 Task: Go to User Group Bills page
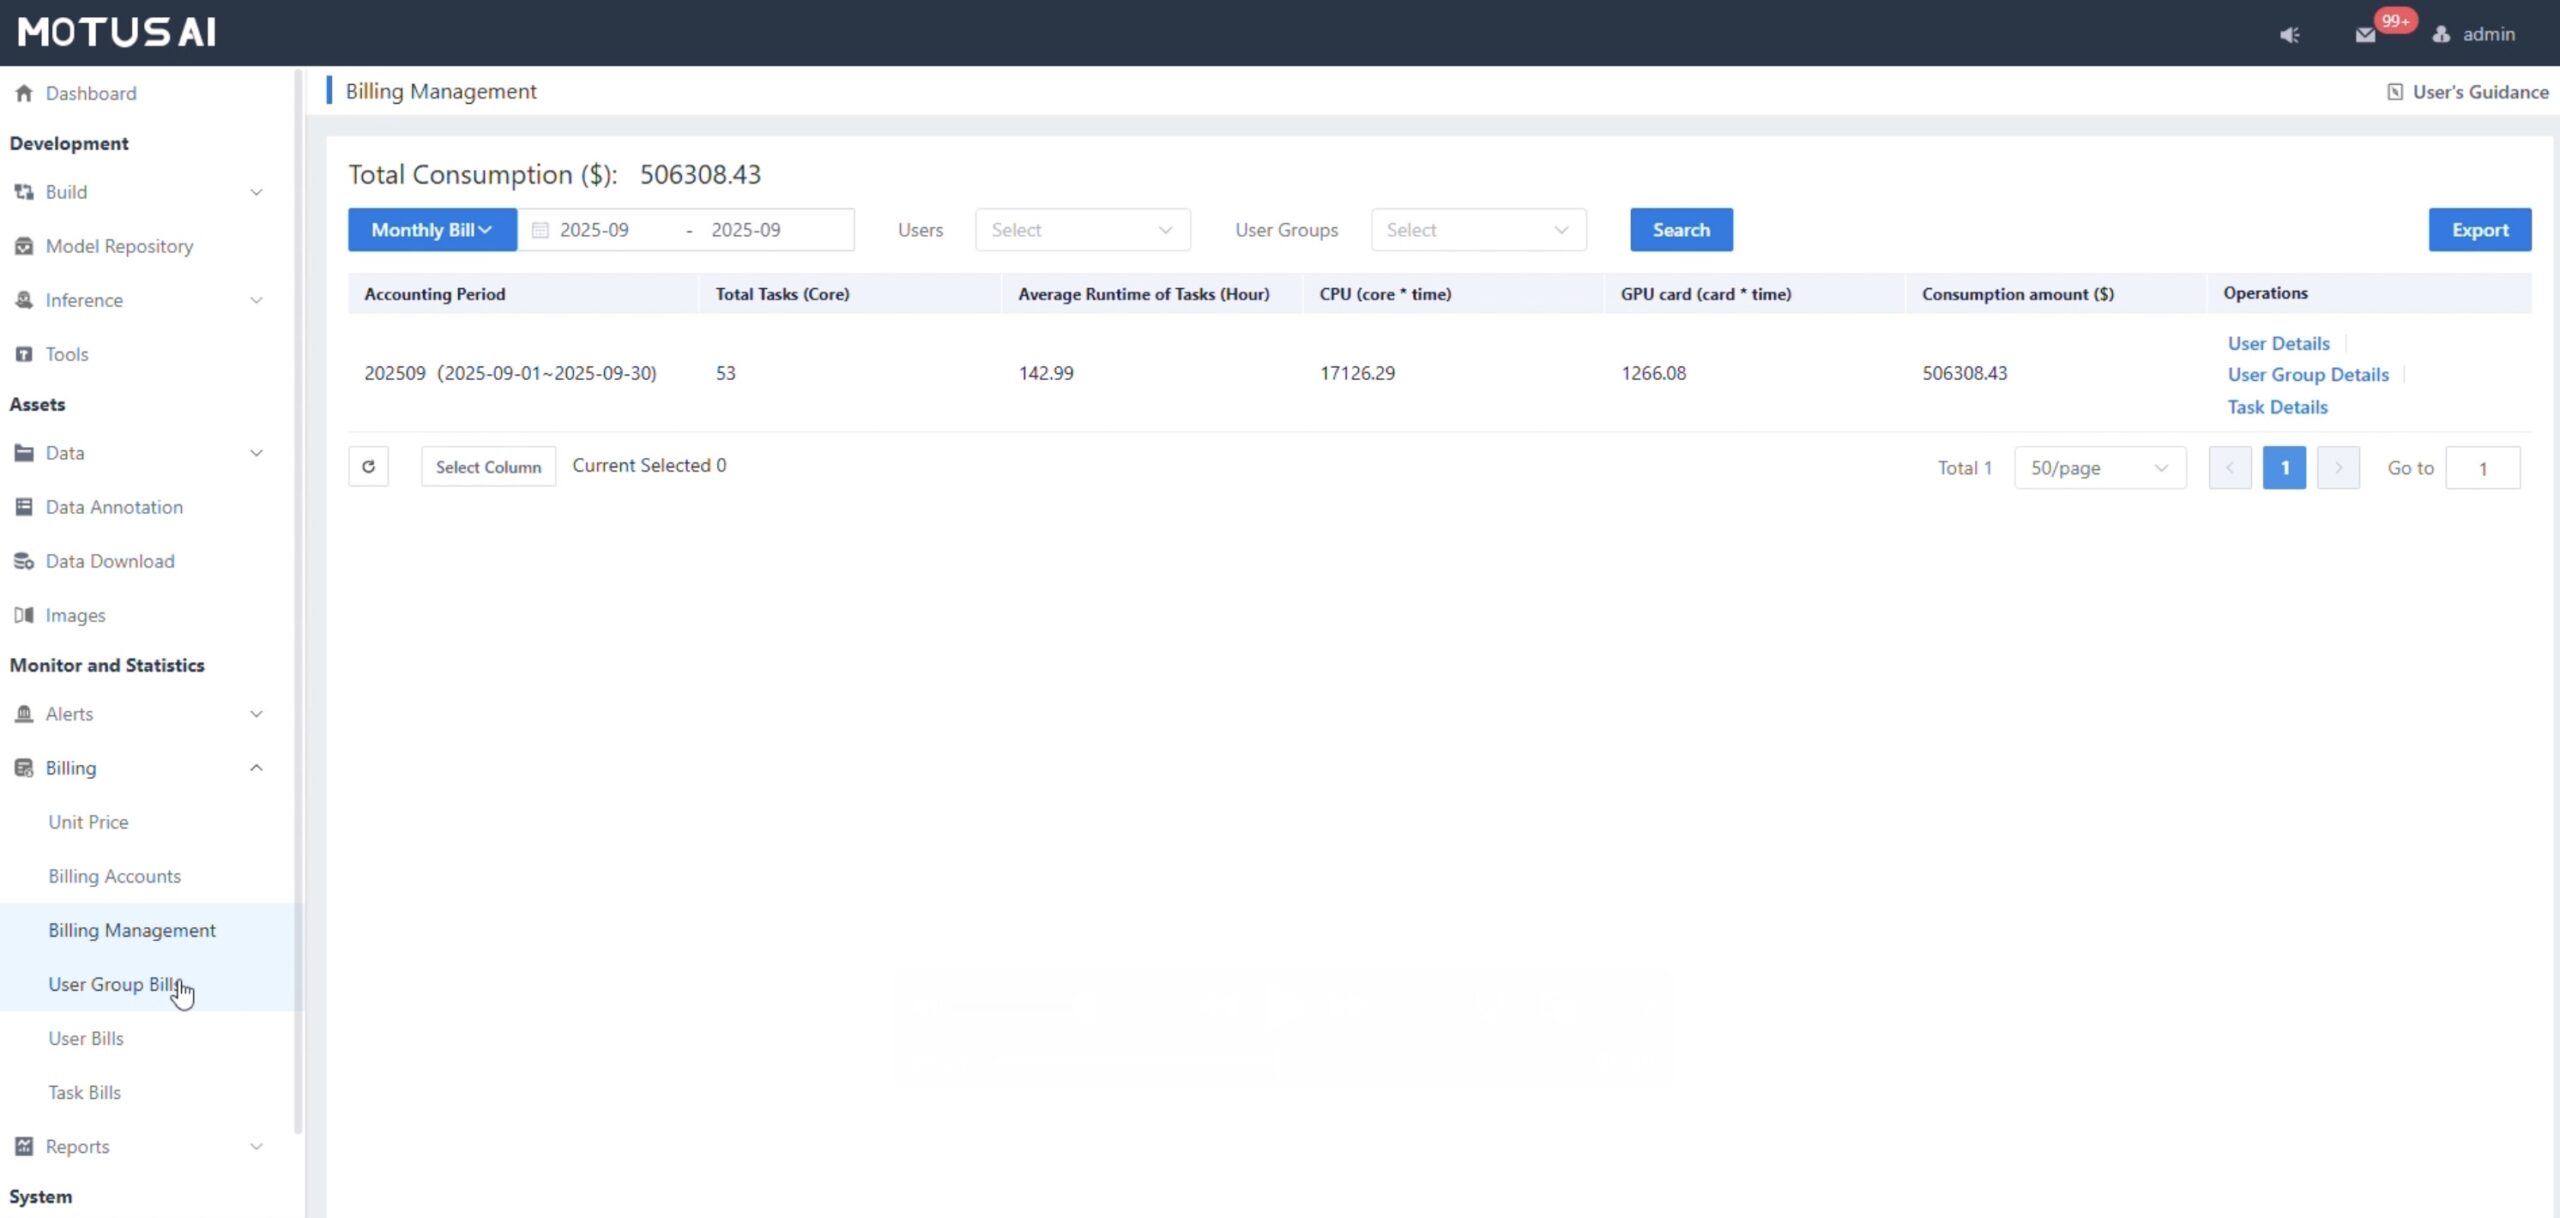pos(115,984)
